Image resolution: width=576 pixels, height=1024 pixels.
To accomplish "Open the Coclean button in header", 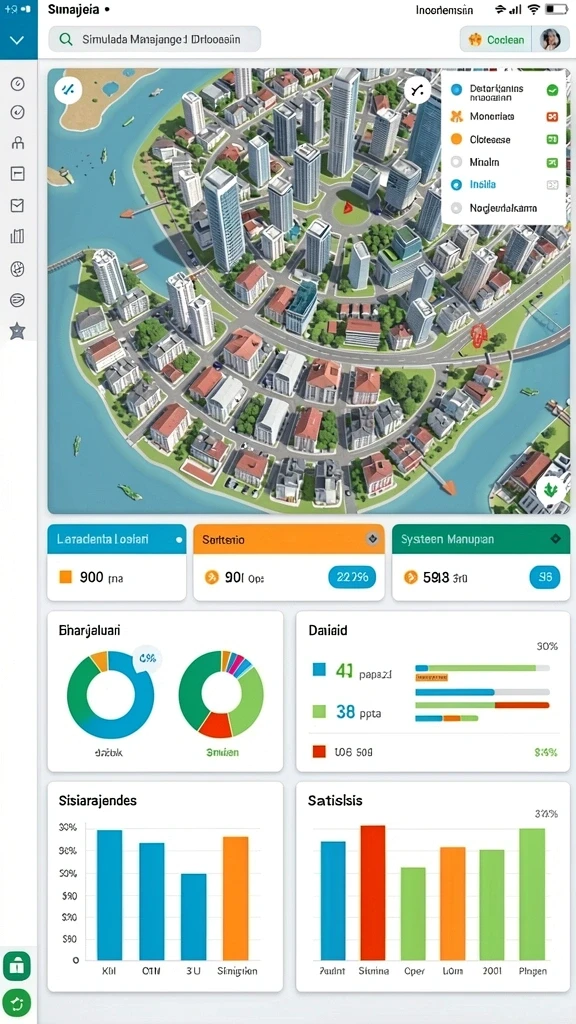I will click(496, 40).
